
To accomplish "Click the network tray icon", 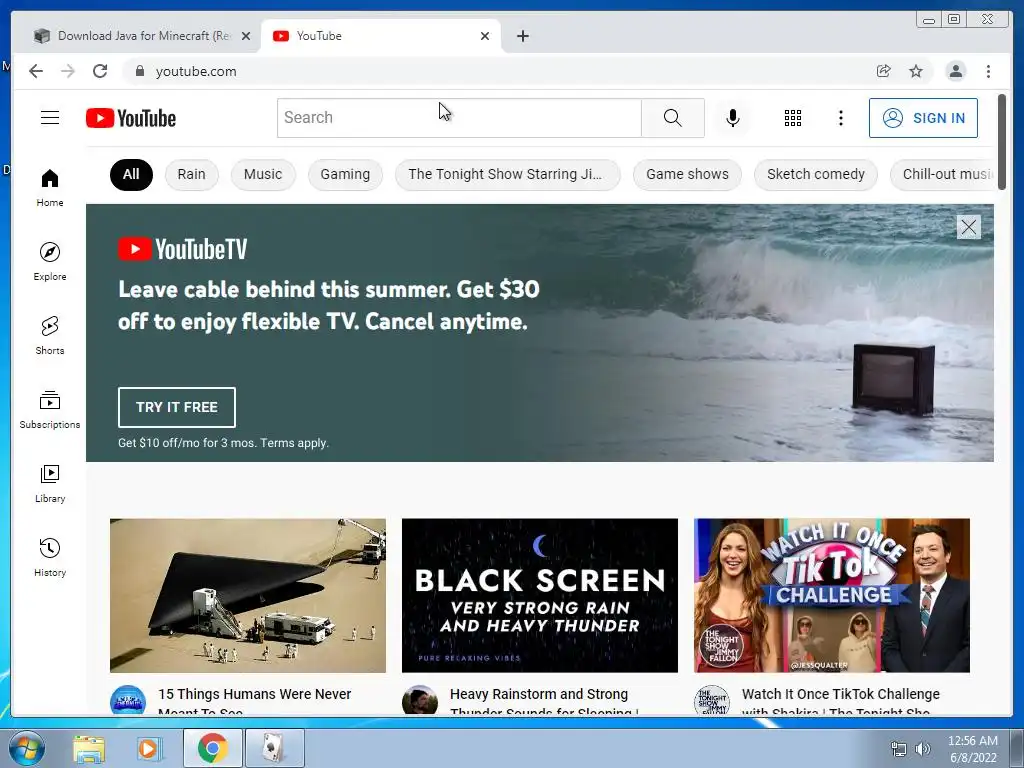I will 899,749.
